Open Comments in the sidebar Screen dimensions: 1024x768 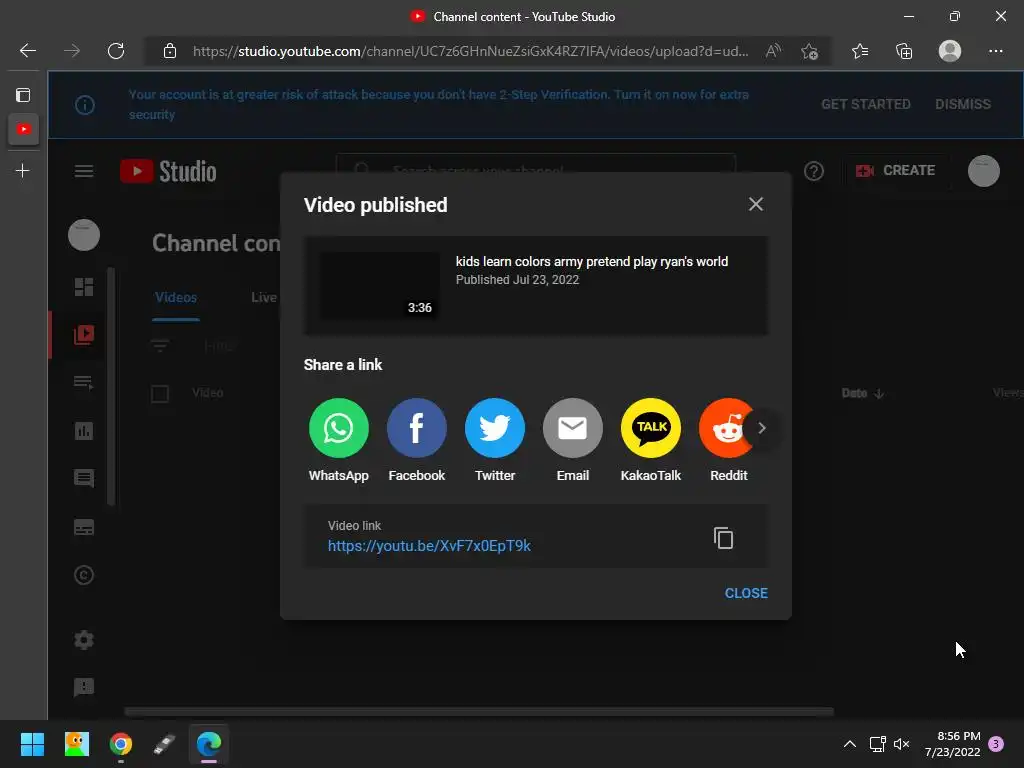pos(84,479)
